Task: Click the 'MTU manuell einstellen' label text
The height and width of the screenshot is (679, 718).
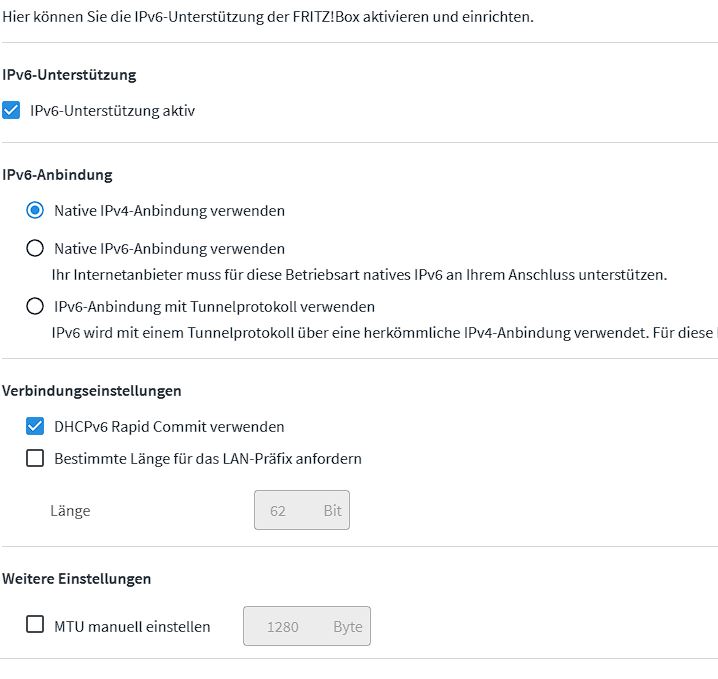Action: [132, 627]
